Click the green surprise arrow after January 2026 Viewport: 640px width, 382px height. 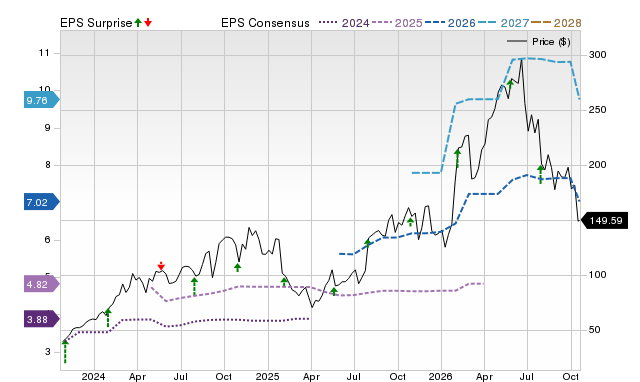point(458,159)
